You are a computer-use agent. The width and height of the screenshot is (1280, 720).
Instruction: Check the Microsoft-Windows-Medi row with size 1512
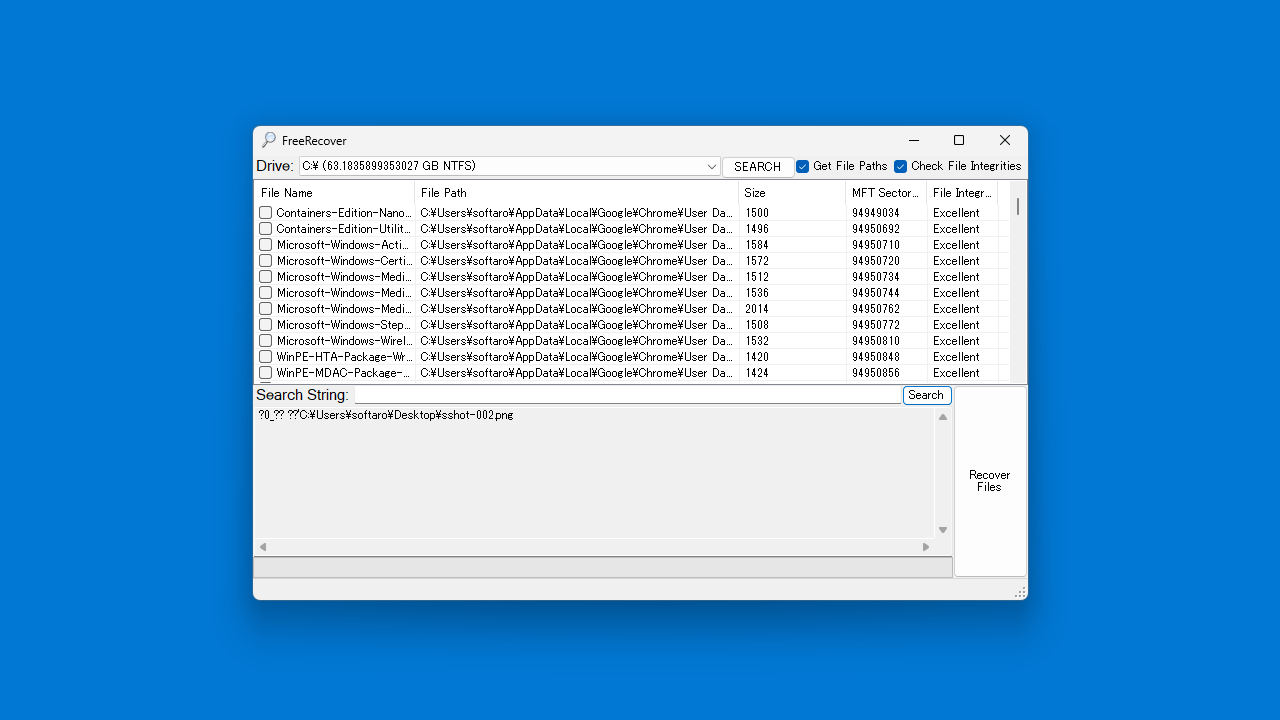tap(266, 277)
